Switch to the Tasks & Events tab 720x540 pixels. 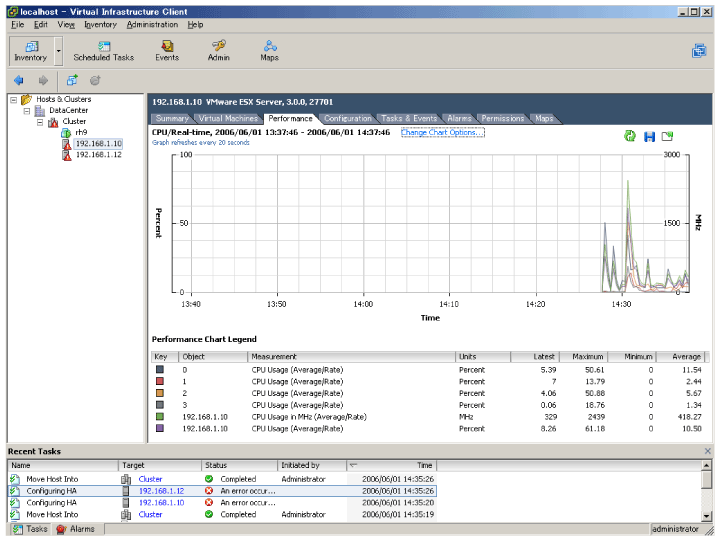[x=409, y=118]
